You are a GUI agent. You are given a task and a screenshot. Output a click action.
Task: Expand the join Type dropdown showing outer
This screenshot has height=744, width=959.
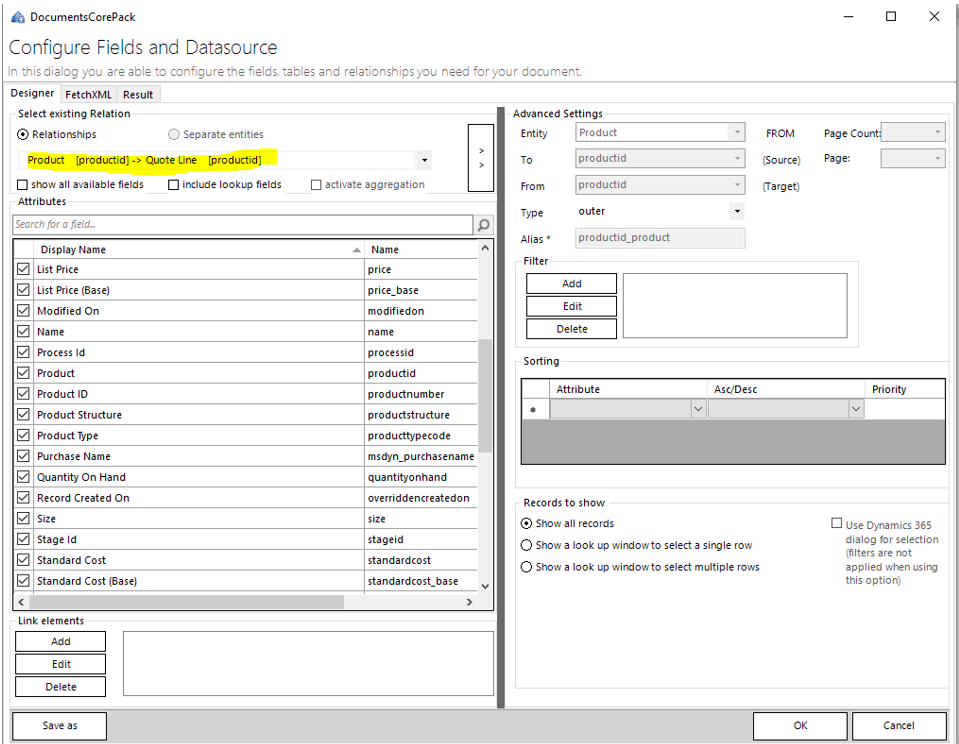(737, 211)
